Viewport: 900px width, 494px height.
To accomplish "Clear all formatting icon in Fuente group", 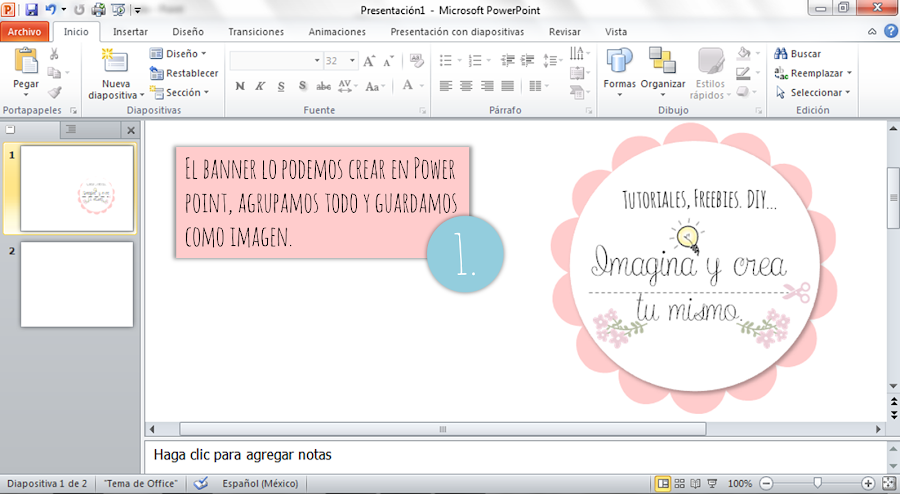I will point(417,61).
